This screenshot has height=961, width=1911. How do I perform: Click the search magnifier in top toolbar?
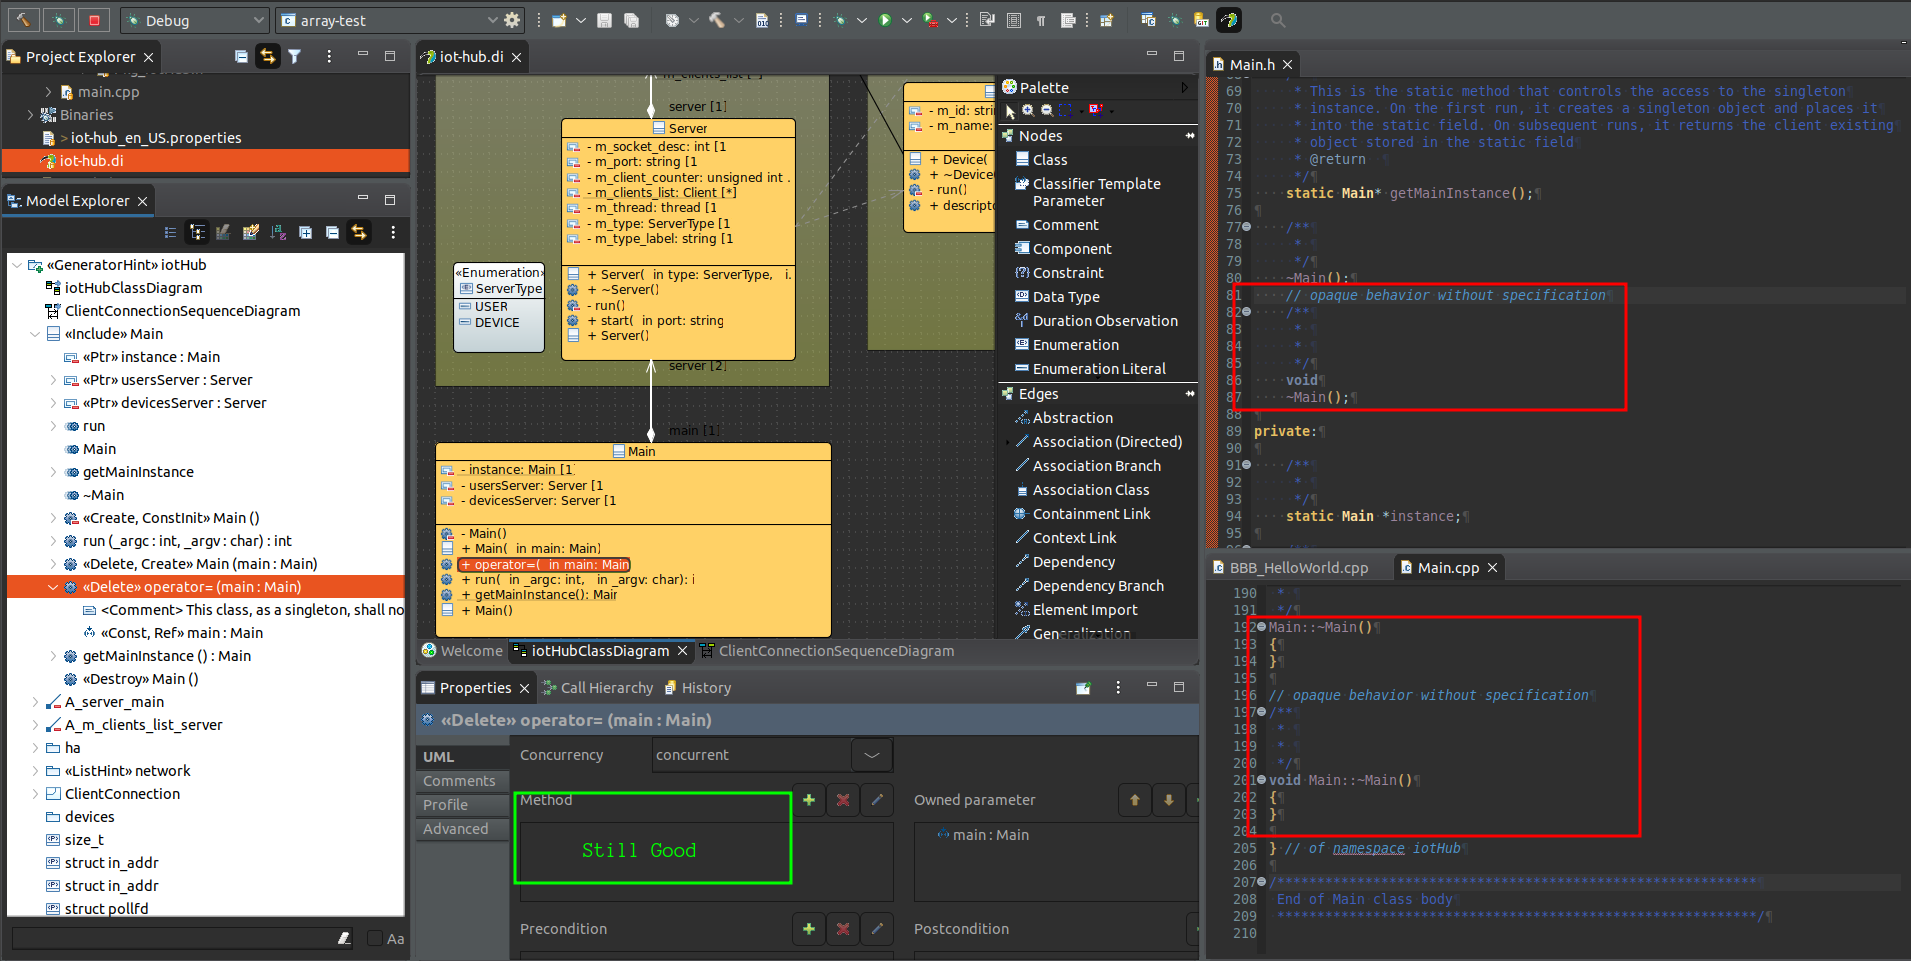click(1277, 20)
